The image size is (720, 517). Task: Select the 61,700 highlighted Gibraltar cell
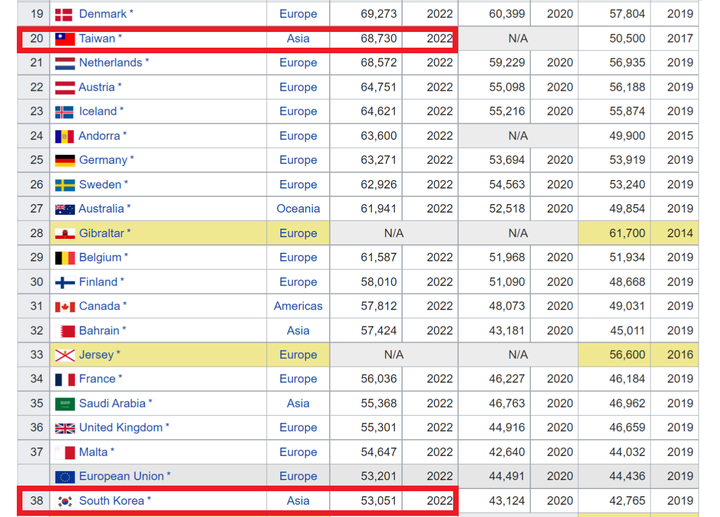click(x=614, y=233)
